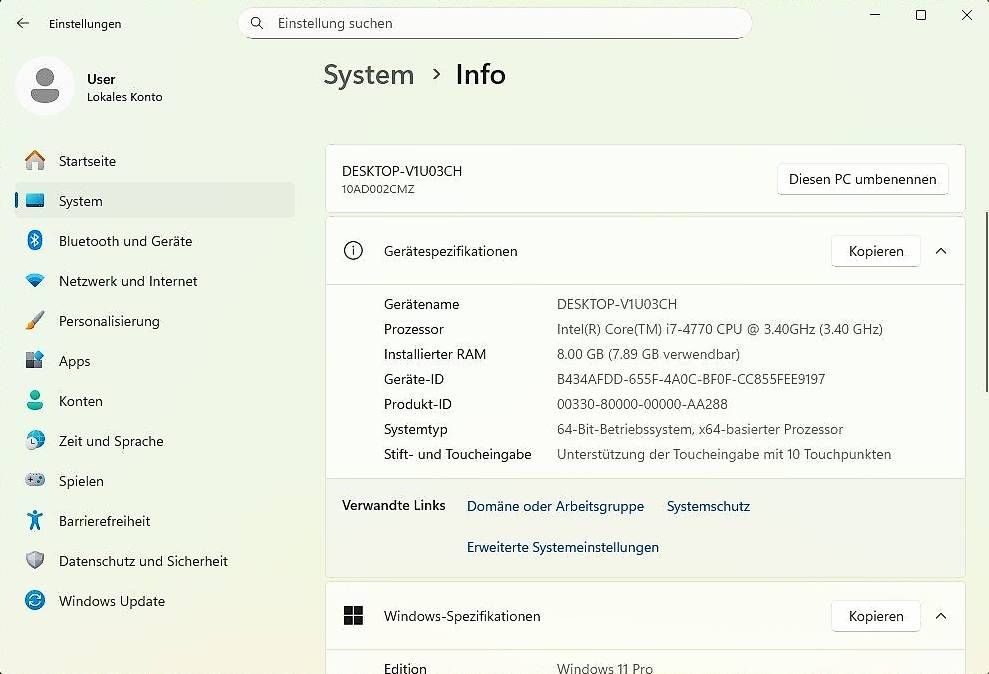
Task: Copy Windows specifications with Kopieren button
Action: point(875,616)
